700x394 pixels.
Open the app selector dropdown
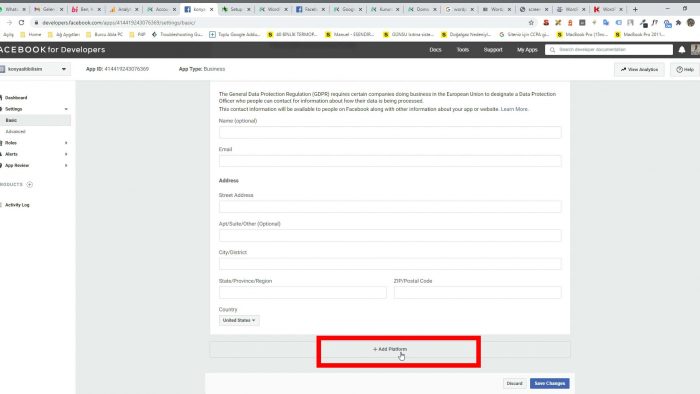click(35, 69)
